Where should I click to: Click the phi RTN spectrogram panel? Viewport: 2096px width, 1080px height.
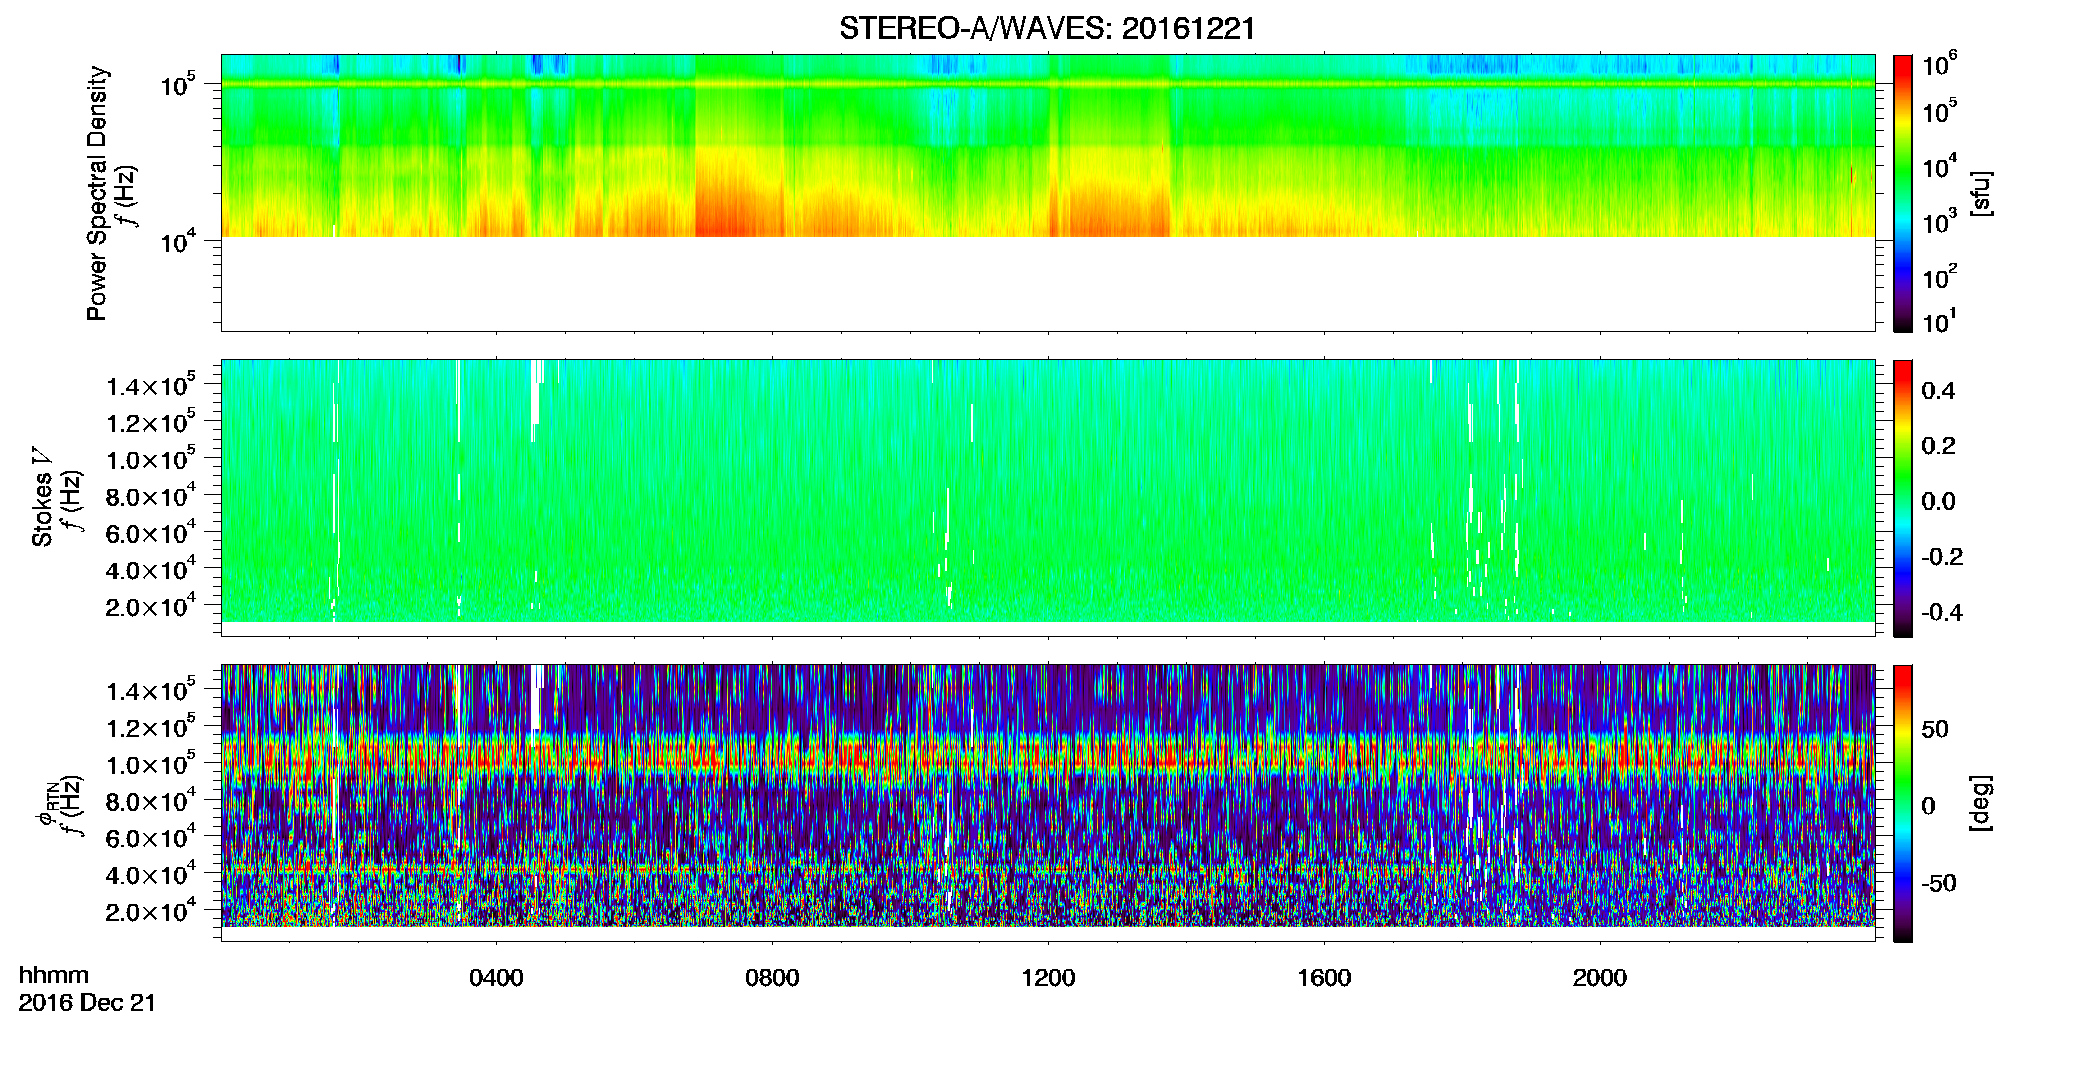[1048, 803]
